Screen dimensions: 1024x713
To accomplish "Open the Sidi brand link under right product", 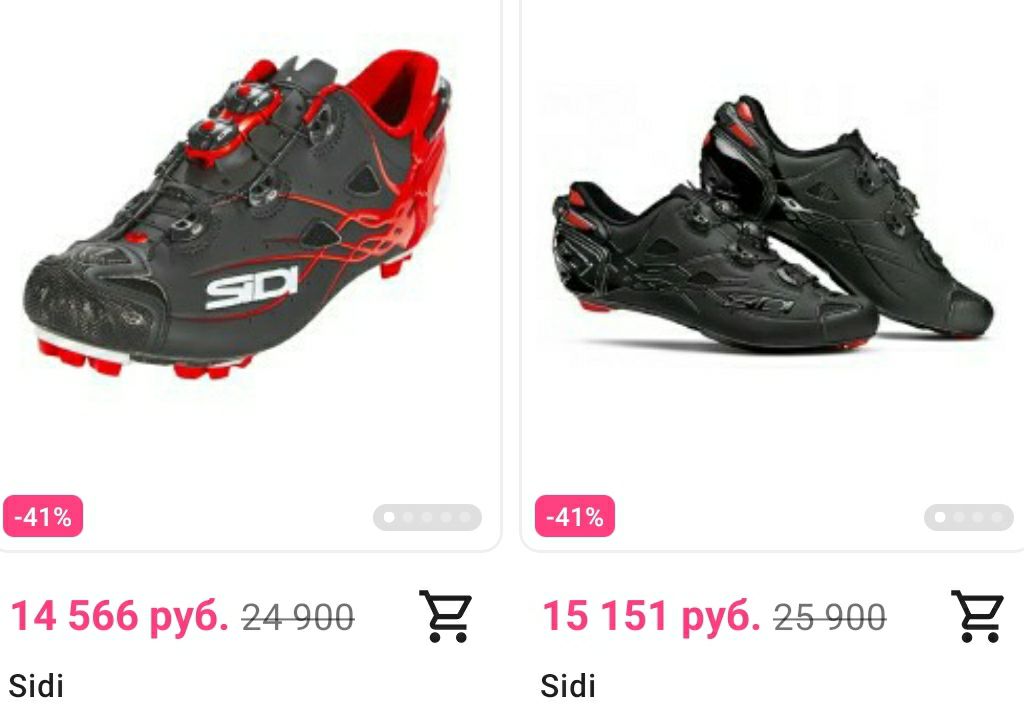I will coord(568,687).
